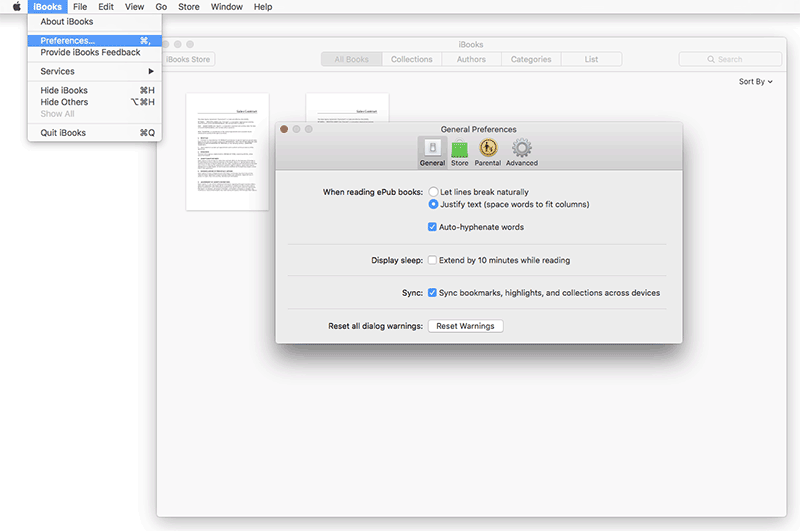Switch to Authors tab
Screen dimensions: 800x531
(x=471, y=59)
